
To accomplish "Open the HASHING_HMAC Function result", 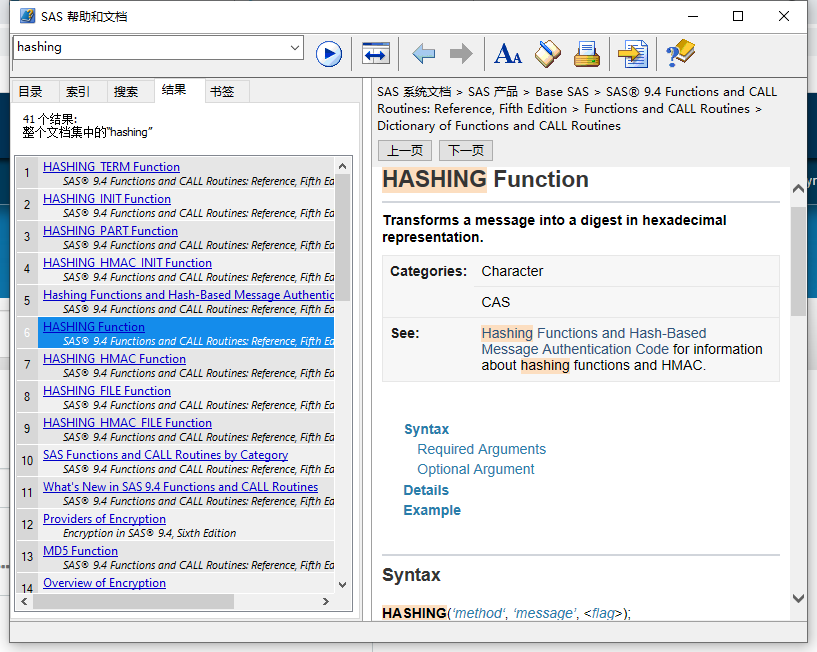I will (x=114, y=359).
